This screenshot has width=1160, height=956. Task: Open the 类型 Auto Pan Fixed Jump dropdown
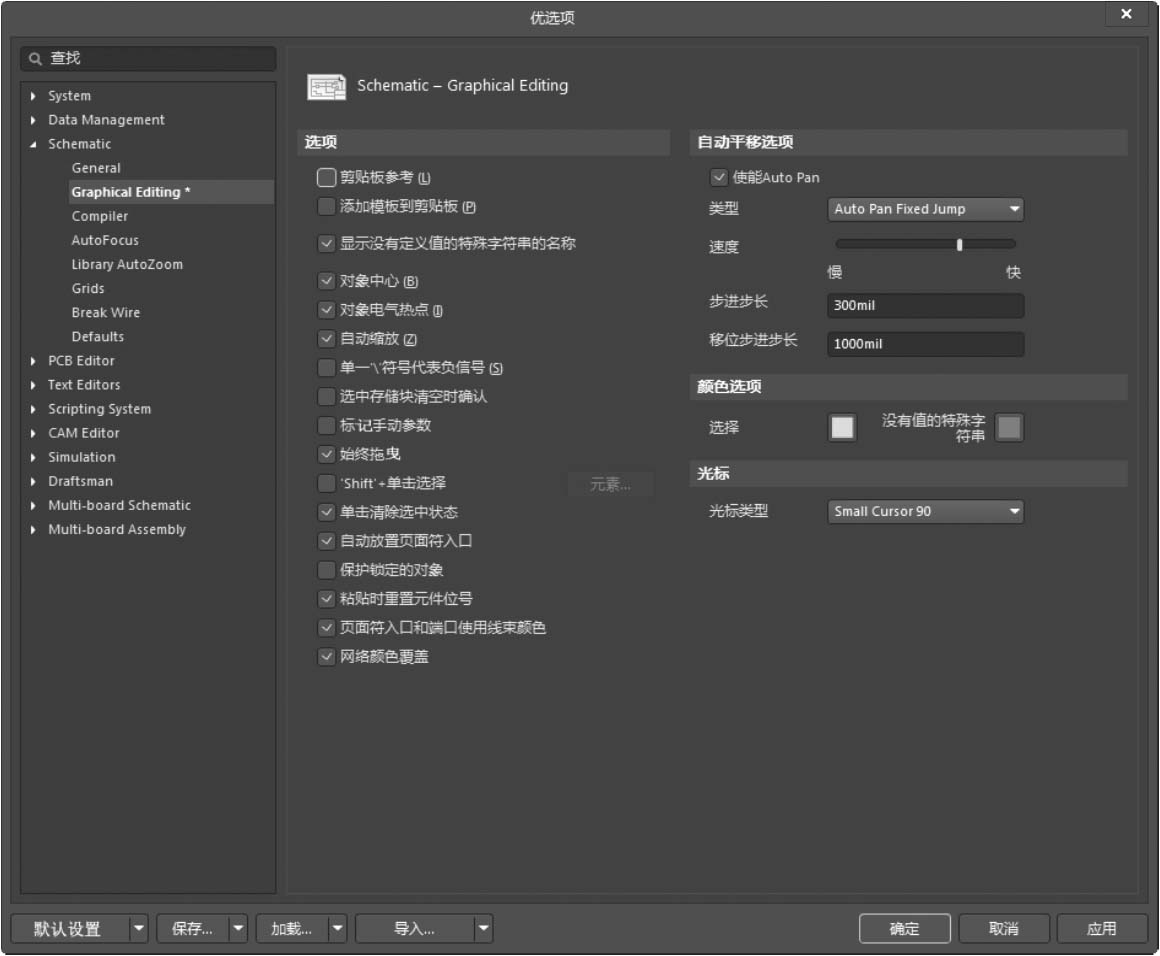(926, 209)
